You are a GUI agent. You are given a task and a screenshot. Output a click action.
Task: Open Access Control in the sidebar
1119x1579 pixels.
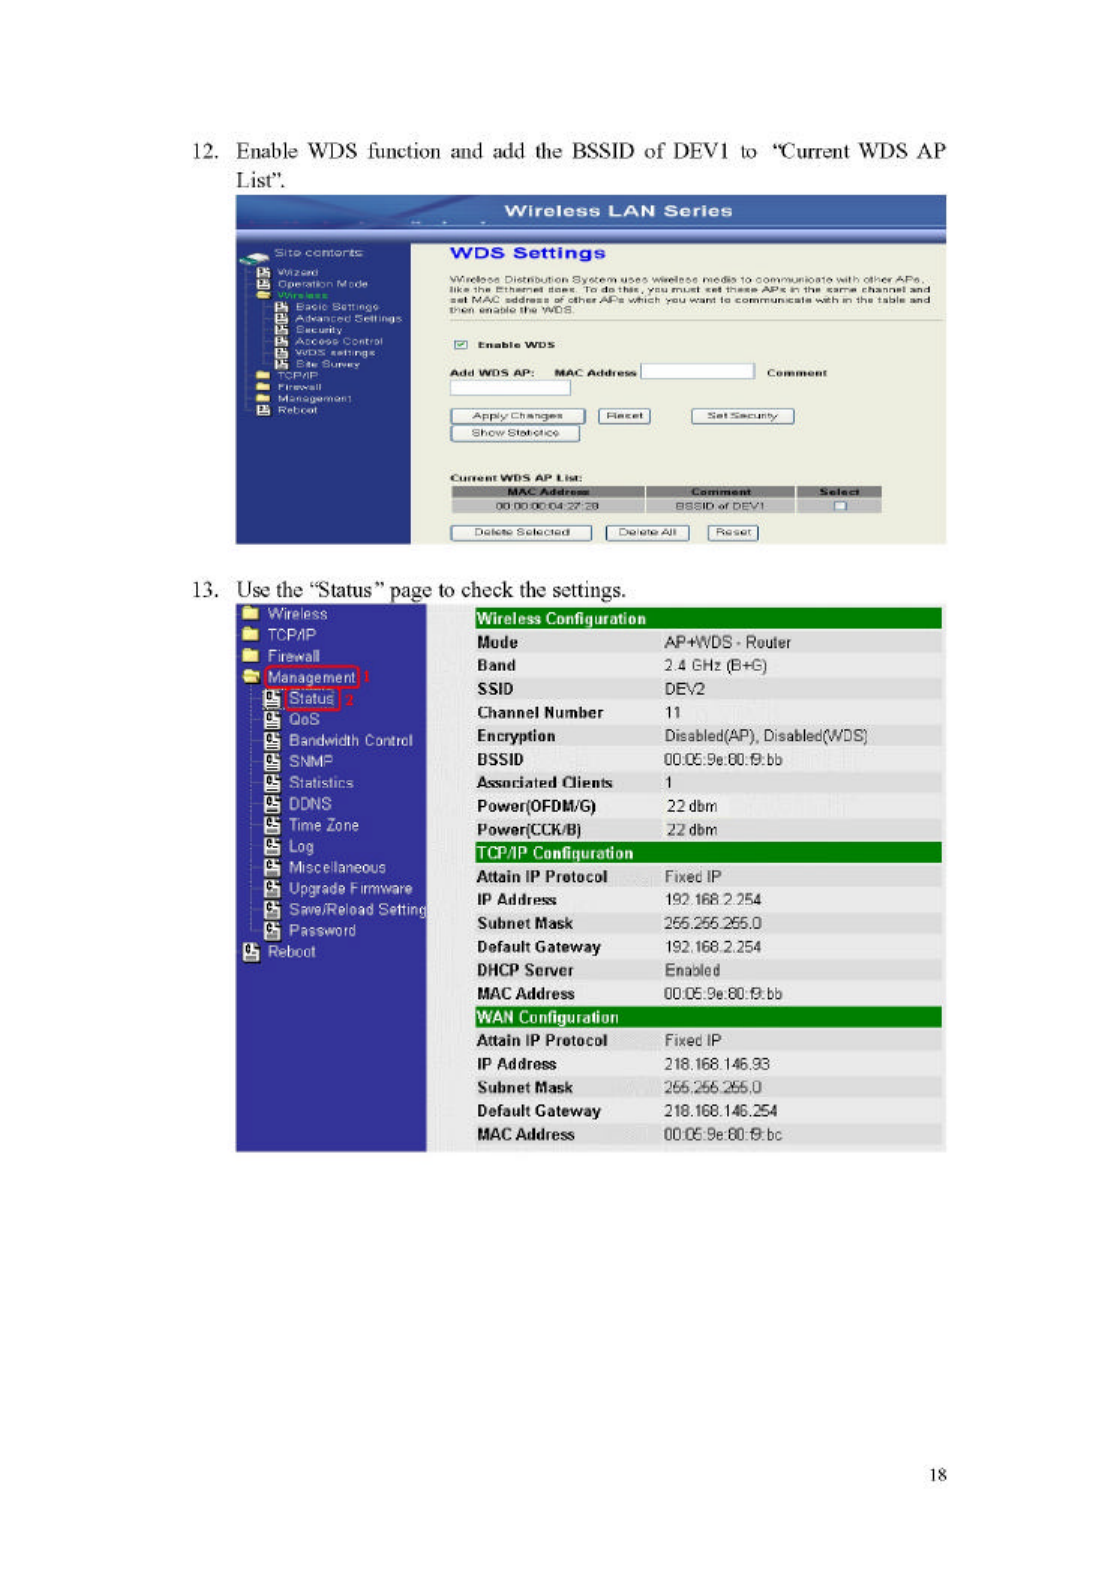pyautogui.click(x=339, y=341)
